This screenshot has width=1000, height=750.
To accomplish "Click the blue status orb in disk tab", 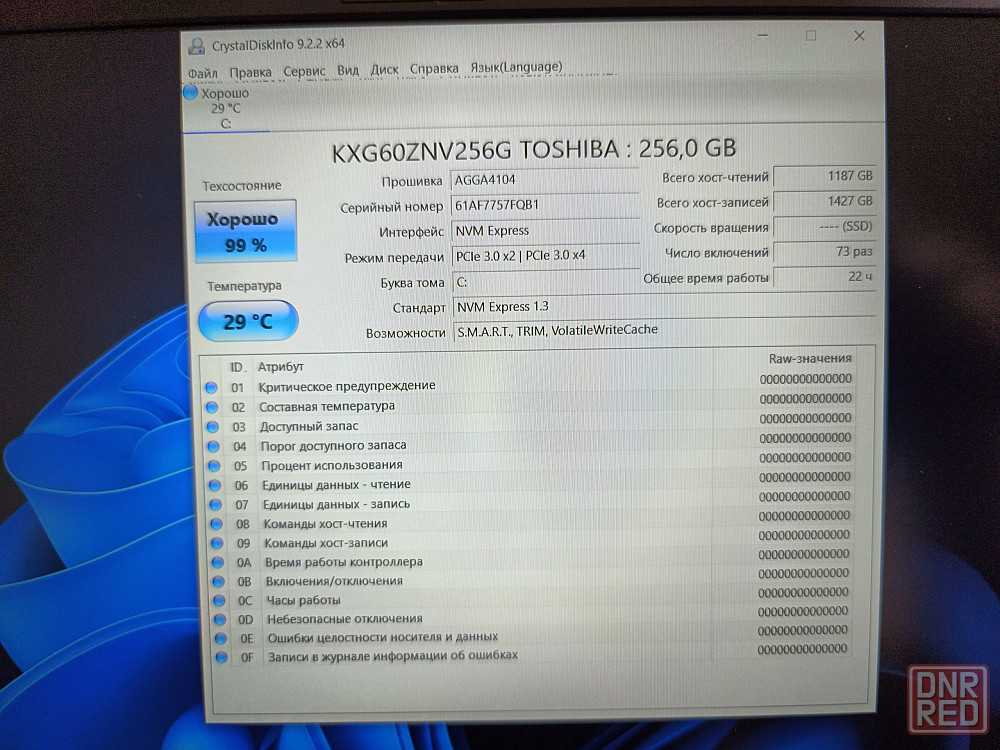I will click(x=190, y=93).
